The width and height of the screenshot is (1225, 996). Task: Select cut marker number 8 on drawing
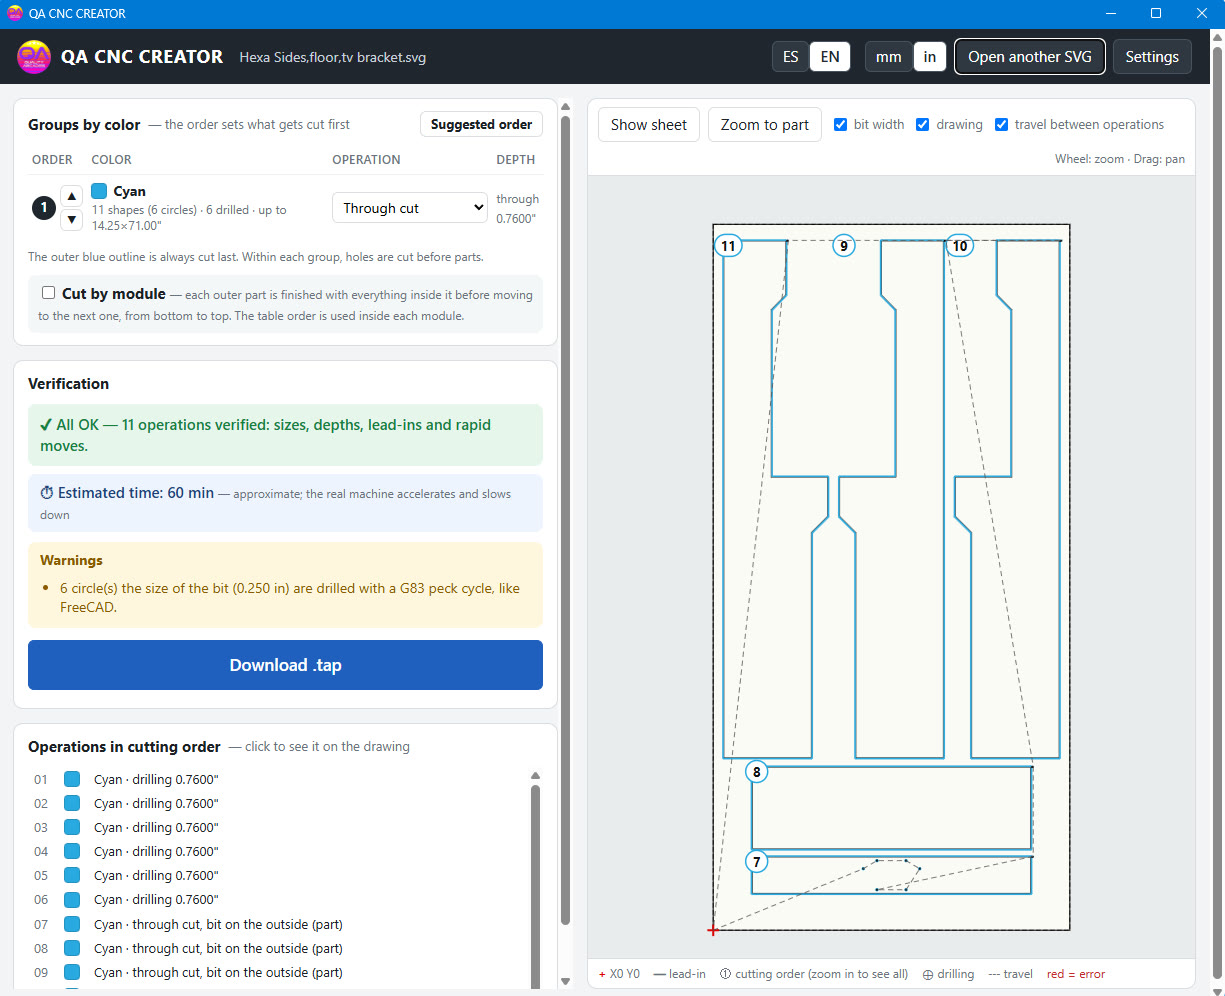point(757,772)
